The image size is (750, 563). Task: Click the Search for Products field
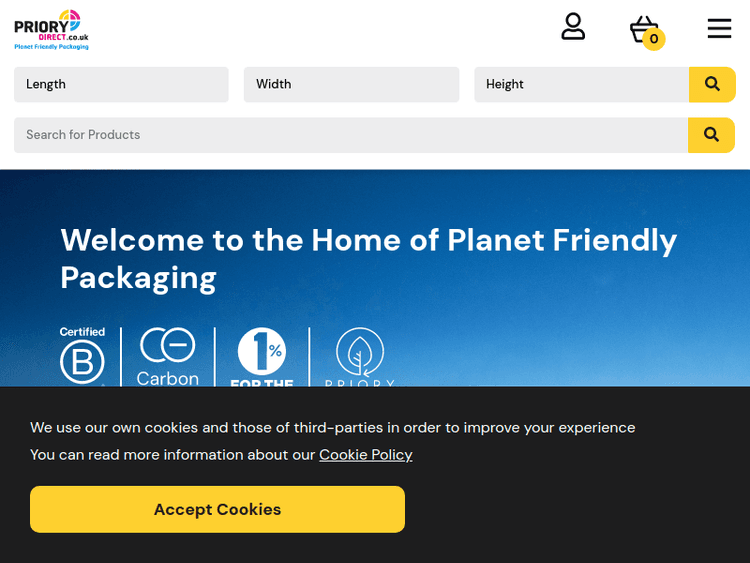[351, 135]
